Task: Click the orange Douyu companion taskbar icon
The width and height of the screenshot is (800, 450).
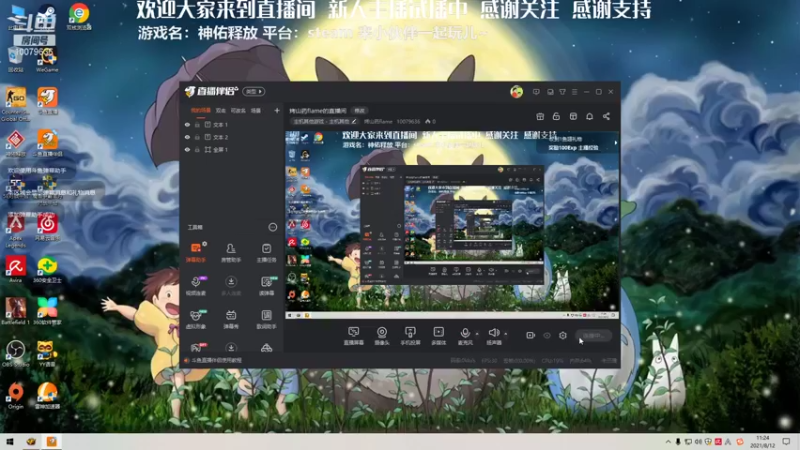Action: [52, 442]
